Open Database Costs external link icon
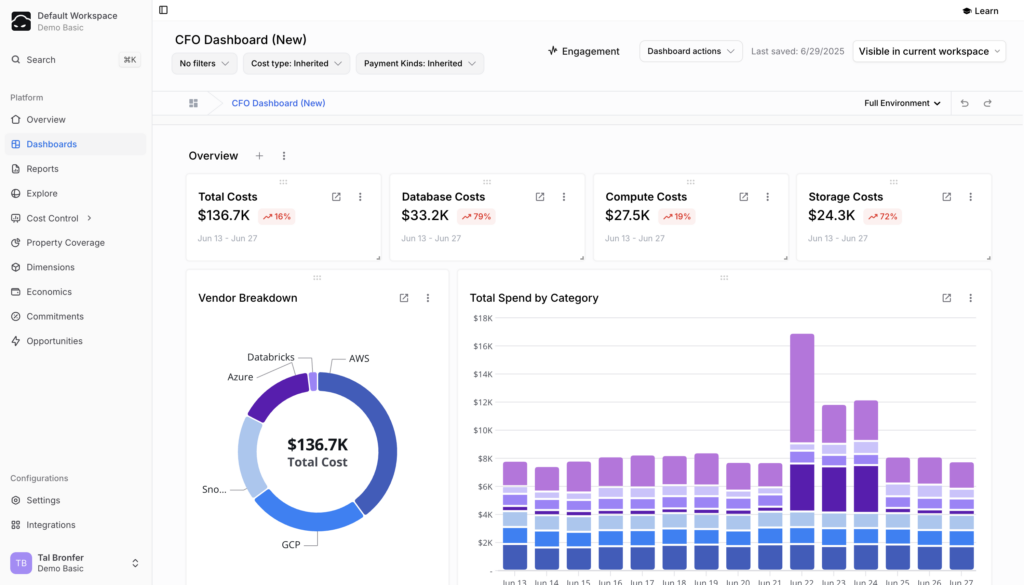The image size is (1024, 585). [x=540, y=197]
